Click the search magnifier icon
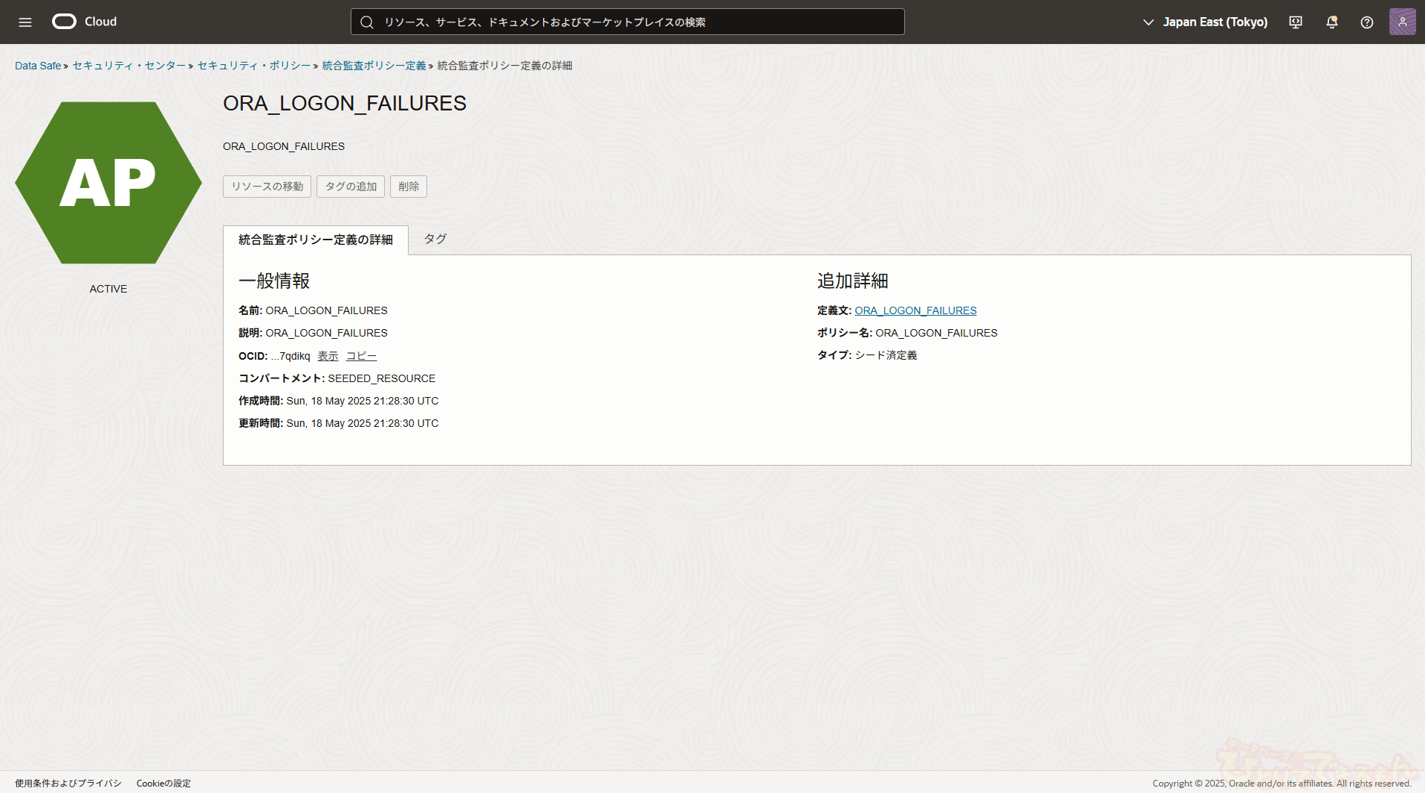Viewport: 1425px width, 793px height. tap(367, 22)
